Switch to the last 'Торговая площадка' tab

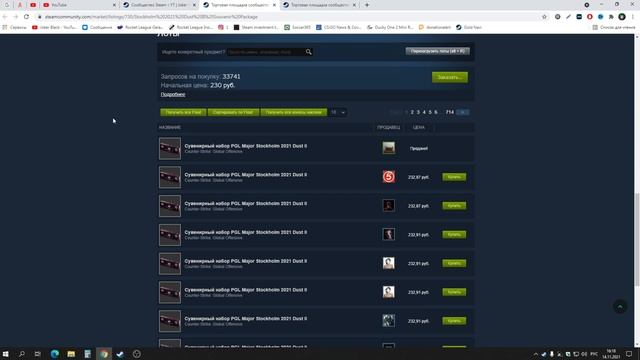coord(319,5)
